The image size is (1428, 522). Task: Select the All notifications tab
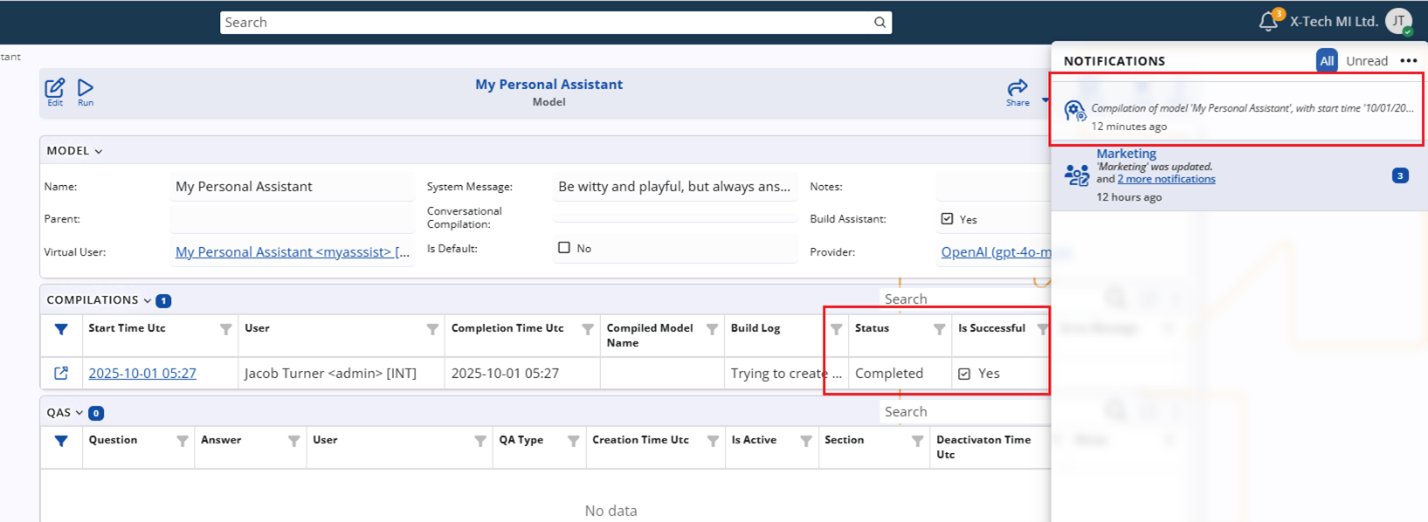(x=1326, y=61)
